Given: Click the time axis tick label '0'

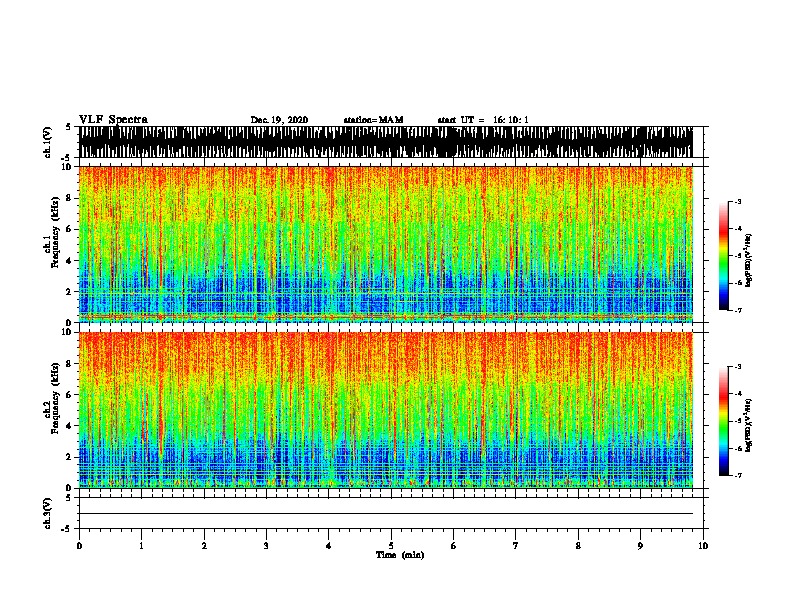Looking at the screenshot, I should point(79,546).
